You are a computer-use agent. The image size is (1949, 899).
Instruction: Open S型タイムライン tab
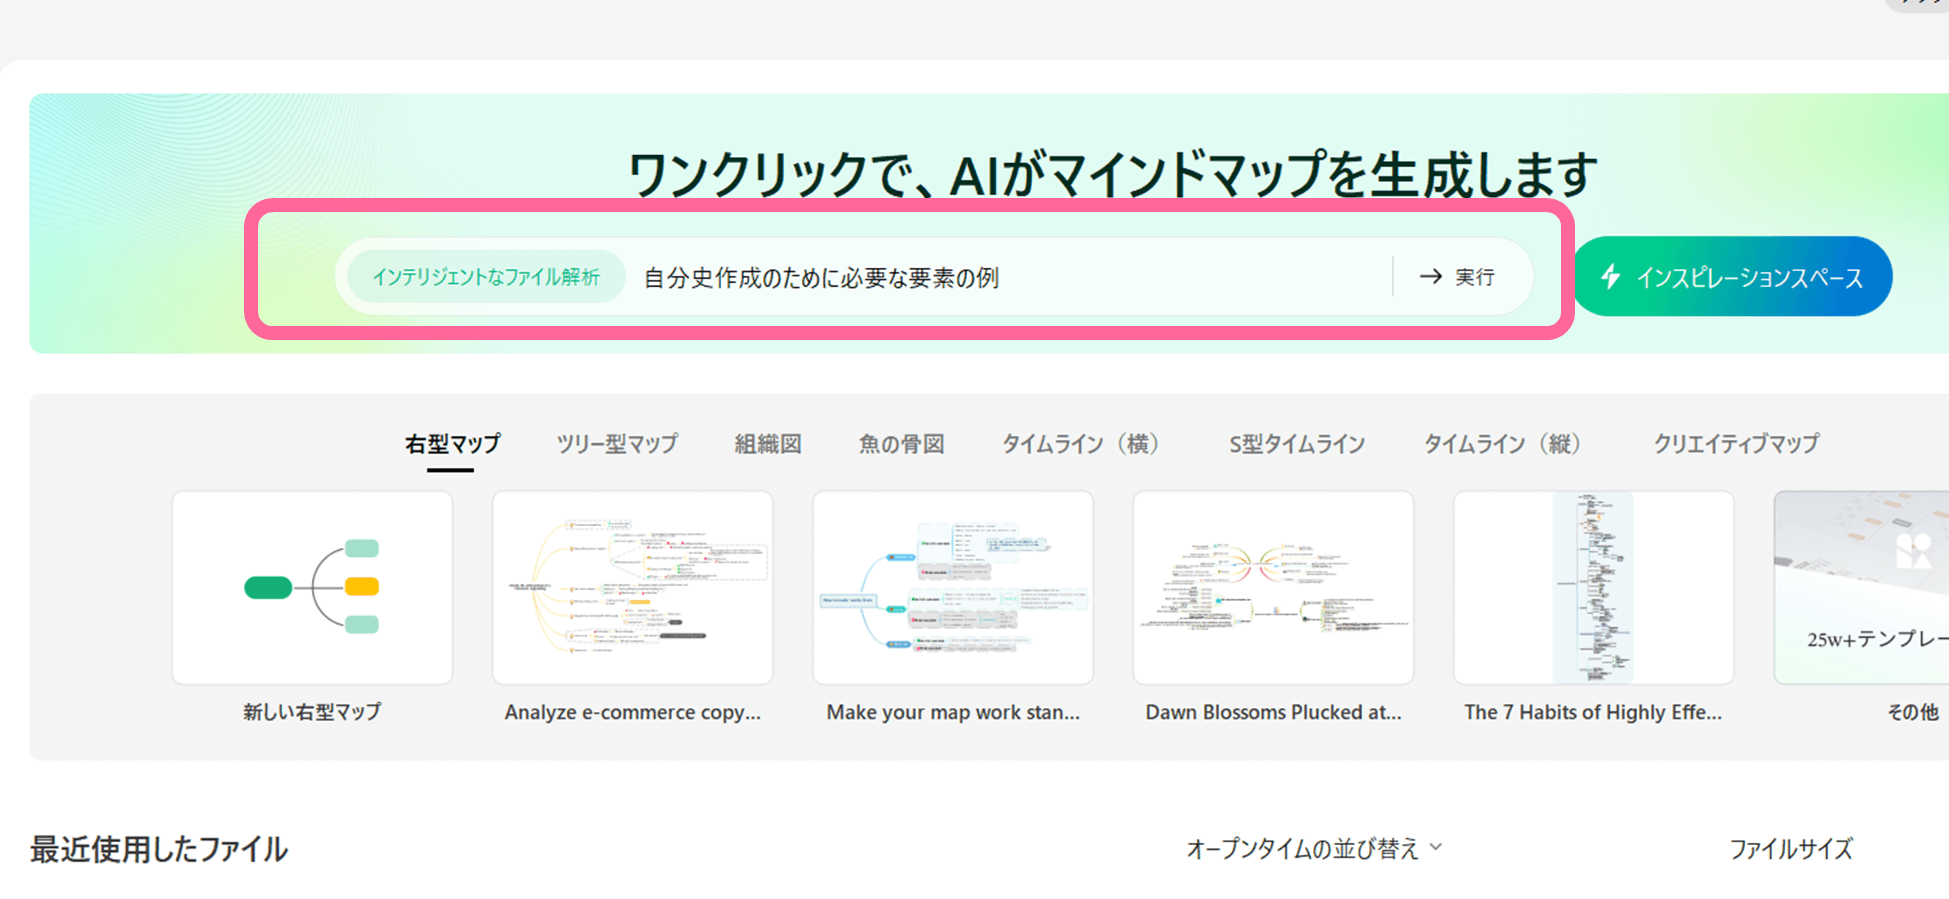1297,444
